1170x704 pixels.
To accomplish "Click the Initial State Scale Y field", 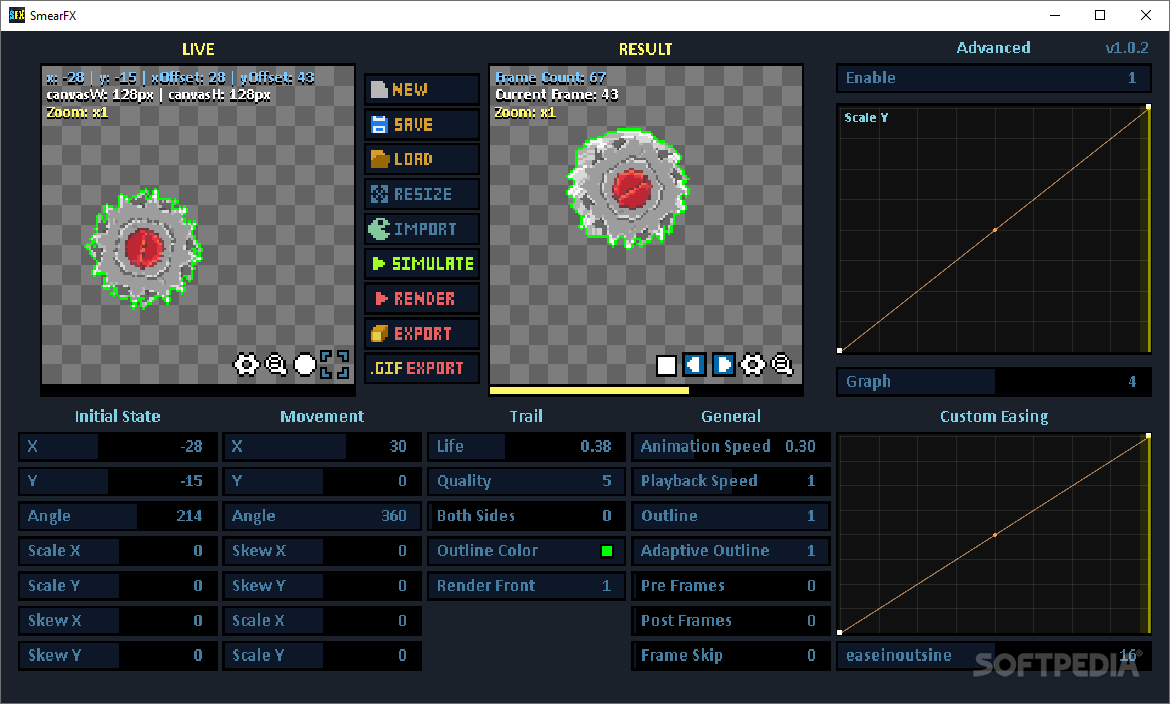I will pyautogui.click(x=118, y=585).
